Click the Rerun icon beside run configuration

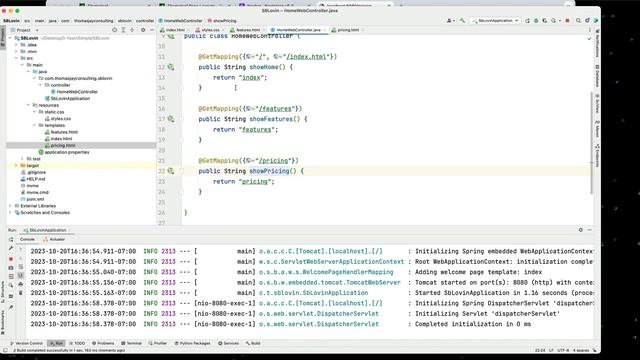click(x=527, y=20)
